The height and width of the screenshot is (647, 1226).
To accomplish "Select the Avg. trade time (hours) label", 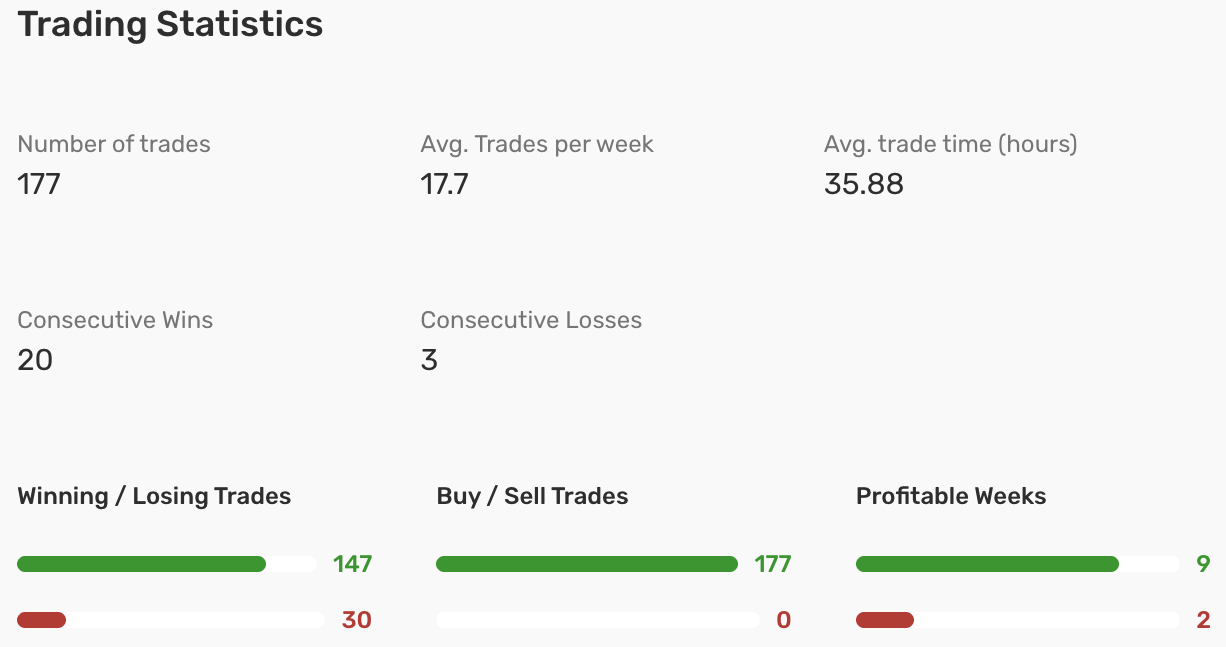I will tap(951, 144).
